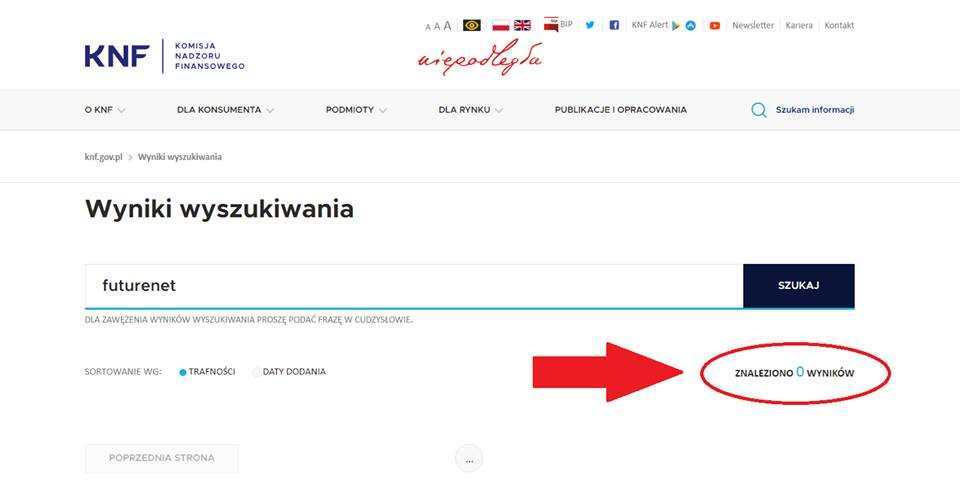
Task: Open the KNF Twitter icon
Action: [590, 25]
